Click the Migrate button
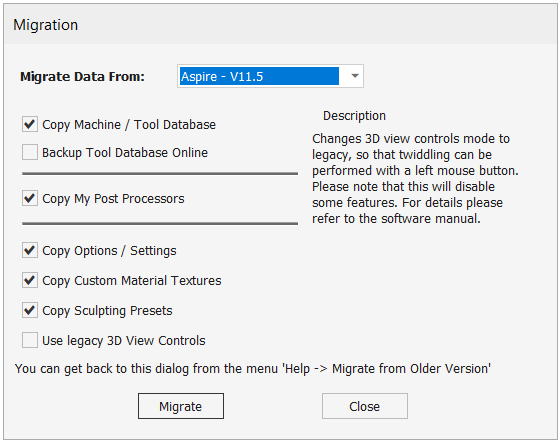Screen dimensions: 560x442 (181, 406)
